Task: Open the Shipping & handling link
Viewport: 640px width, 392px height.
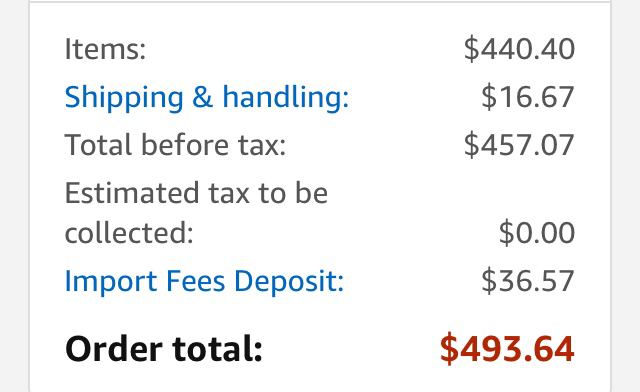Action: [x=207, y=98]
